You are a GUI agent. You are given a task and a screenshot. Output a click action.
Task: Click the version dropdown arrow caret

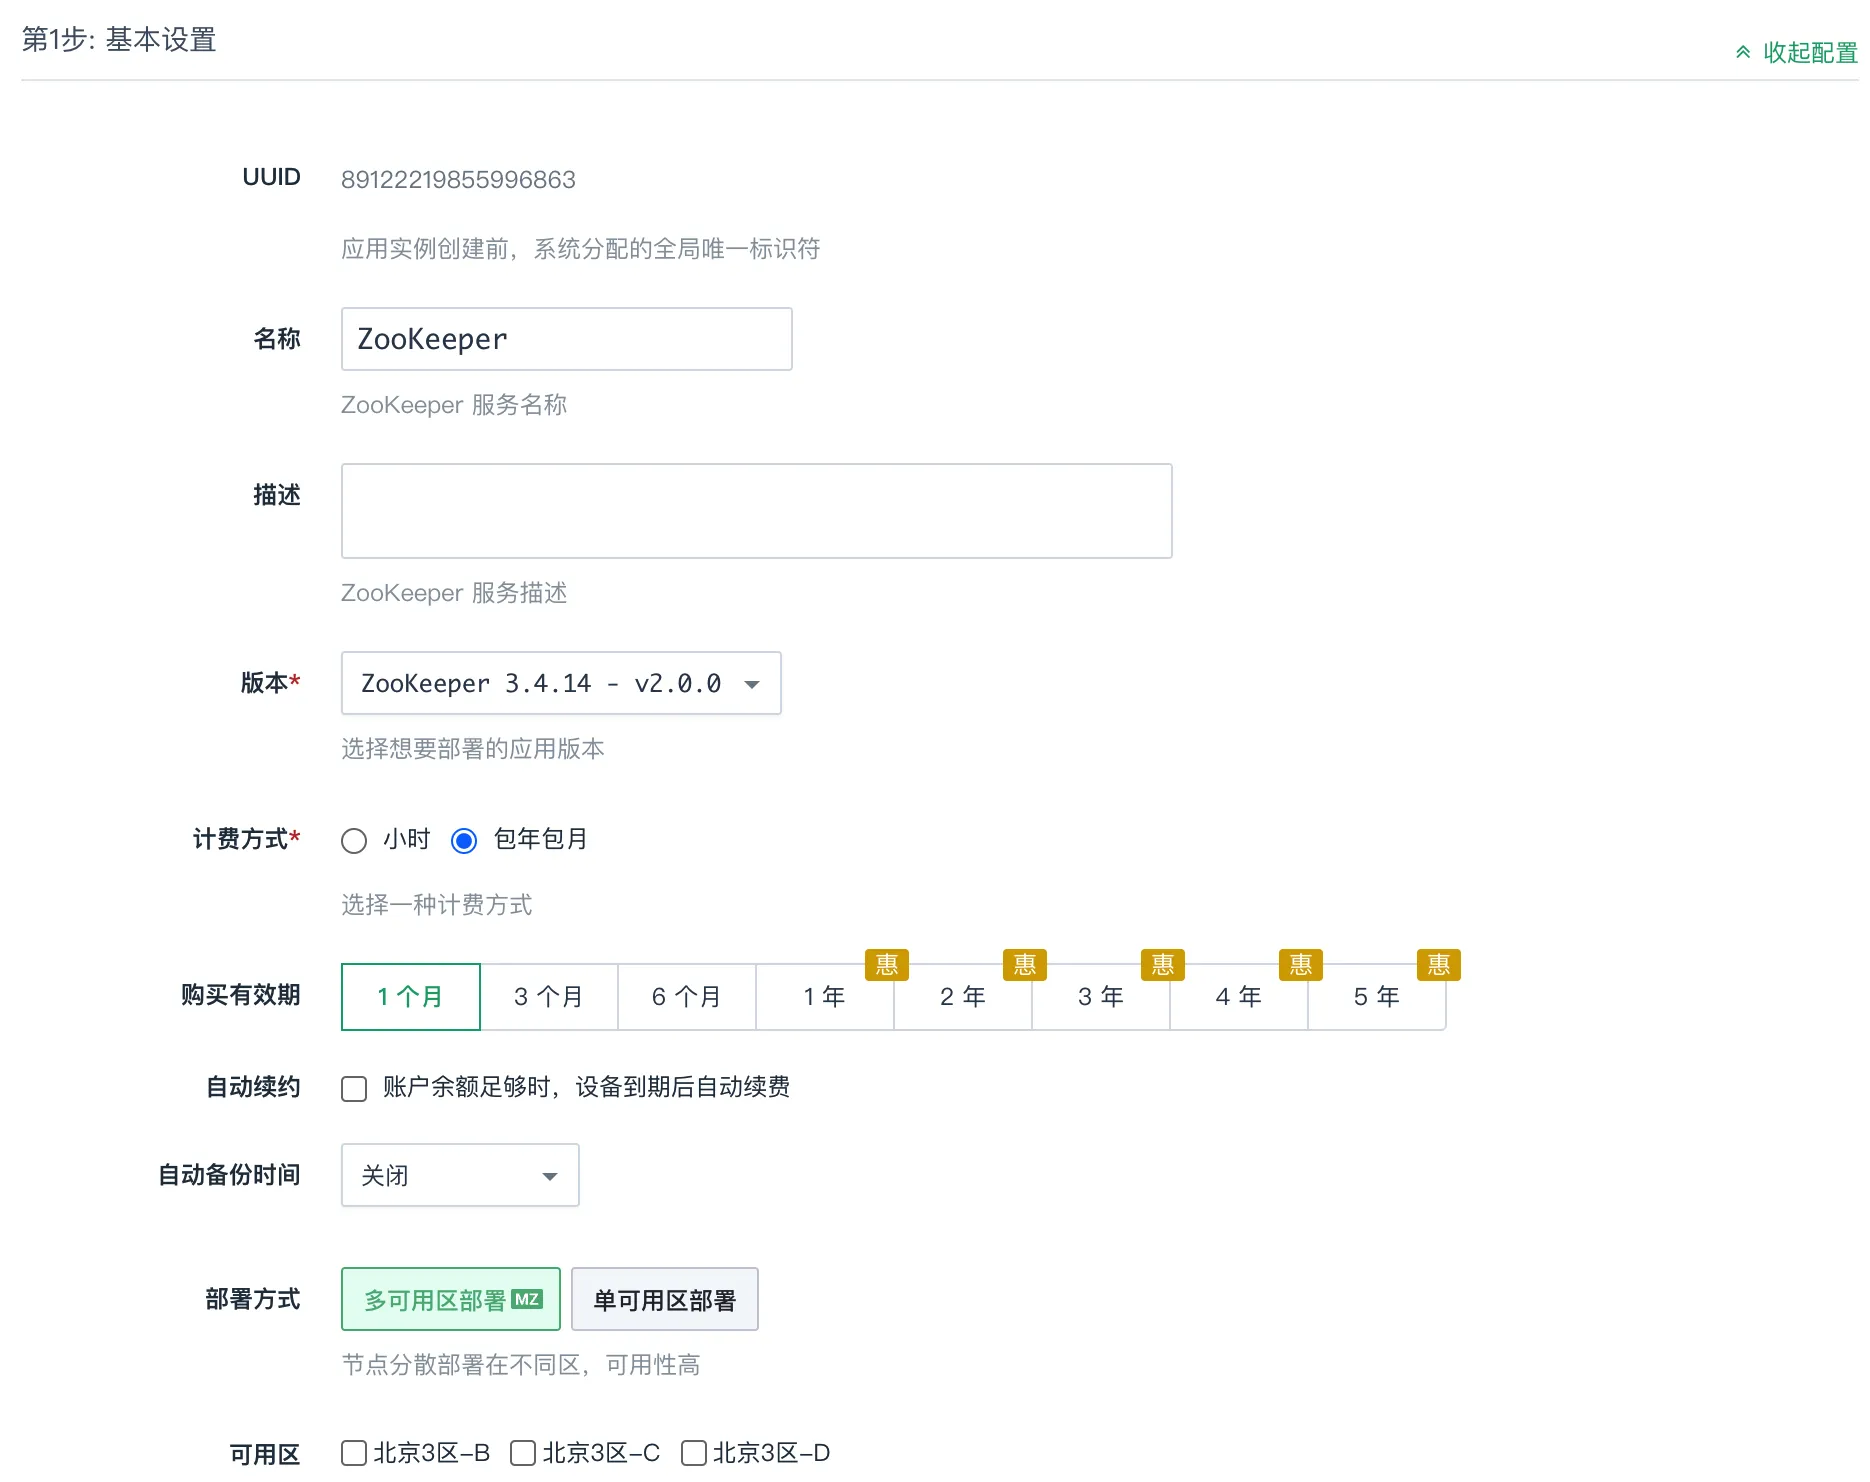click(x=752, y=685)
